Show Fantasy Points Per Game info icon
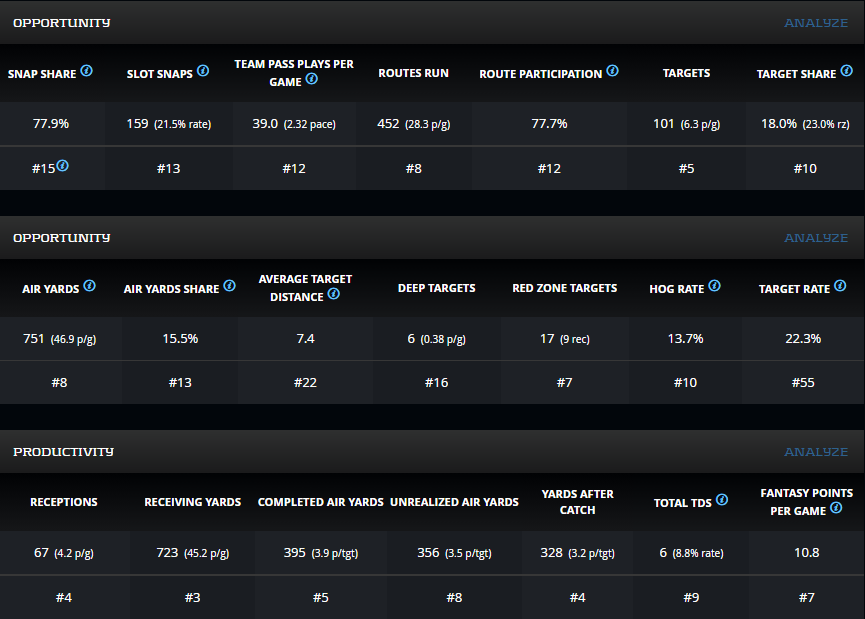Image resolution: width=865 pixels, height=619 pixels. click(836, 508)
